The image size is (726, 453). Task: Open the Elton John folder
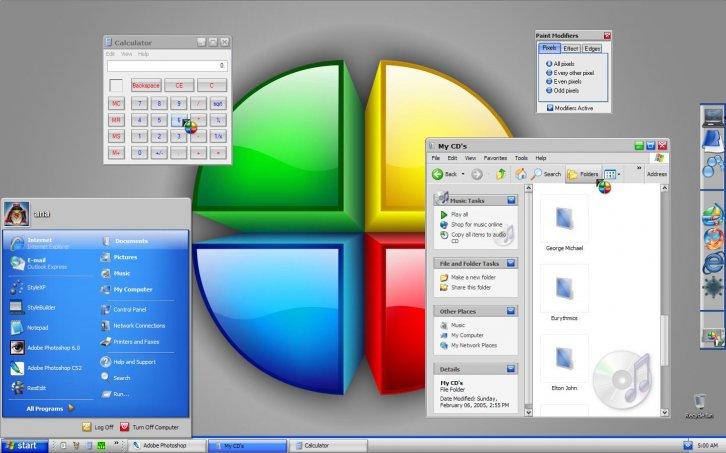point(564,363)
